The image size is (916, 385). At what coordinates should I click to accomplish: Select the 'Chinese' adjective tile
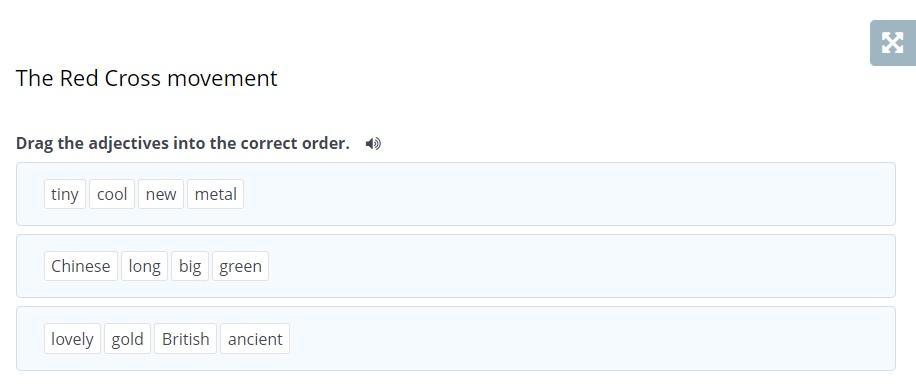pyautogui.click(x=81, y=266)
